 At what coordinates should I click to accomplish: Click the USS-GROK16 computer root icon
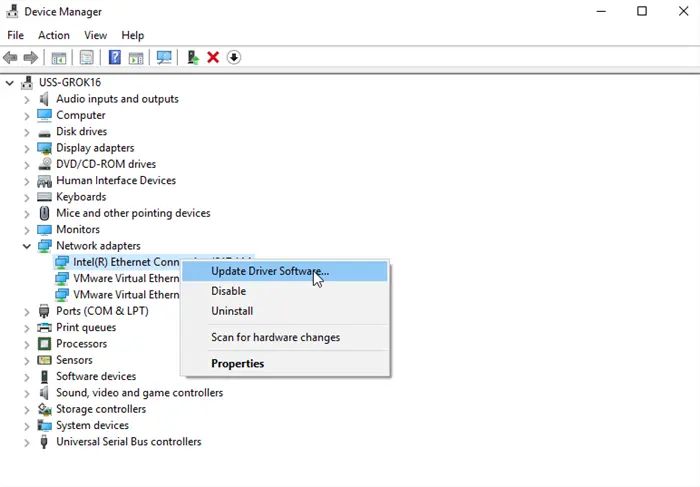coord(27,83)
